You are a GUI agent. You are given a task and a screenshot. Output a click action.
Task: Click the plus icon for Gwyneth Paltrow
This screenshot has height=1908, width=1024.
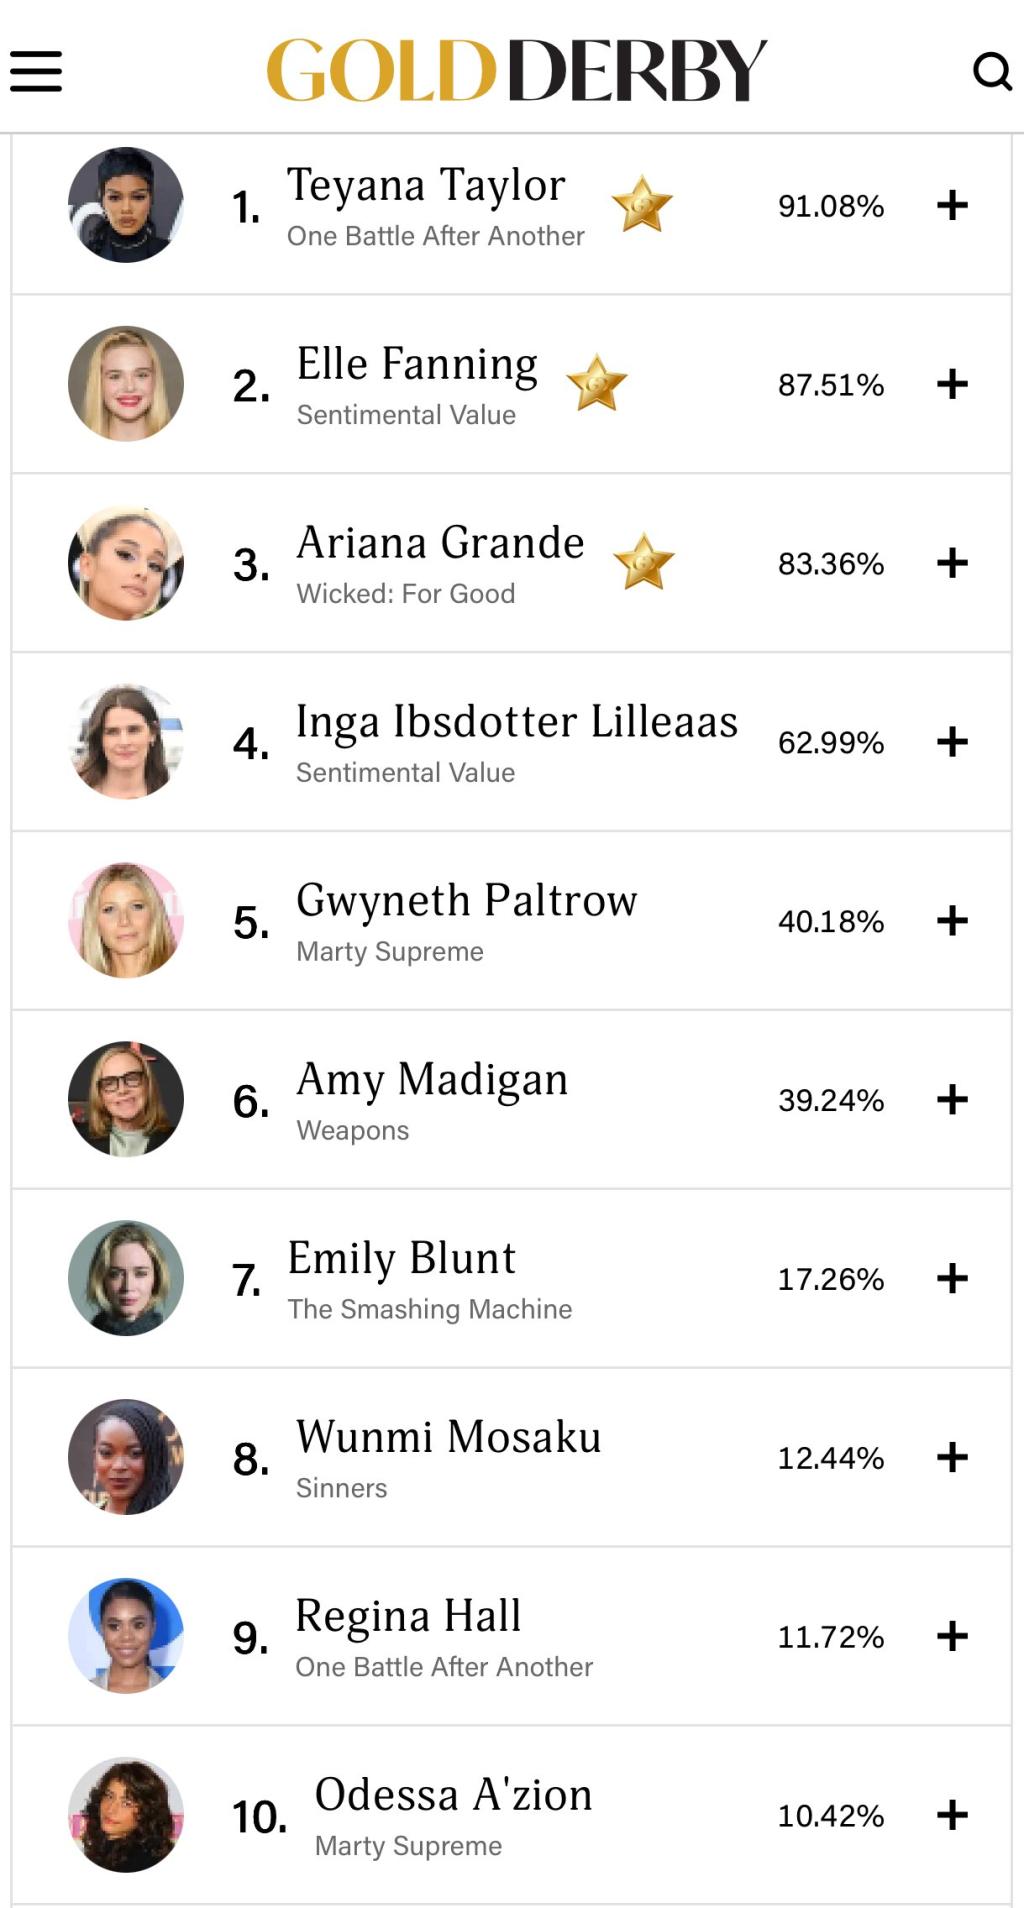point(952,921)
